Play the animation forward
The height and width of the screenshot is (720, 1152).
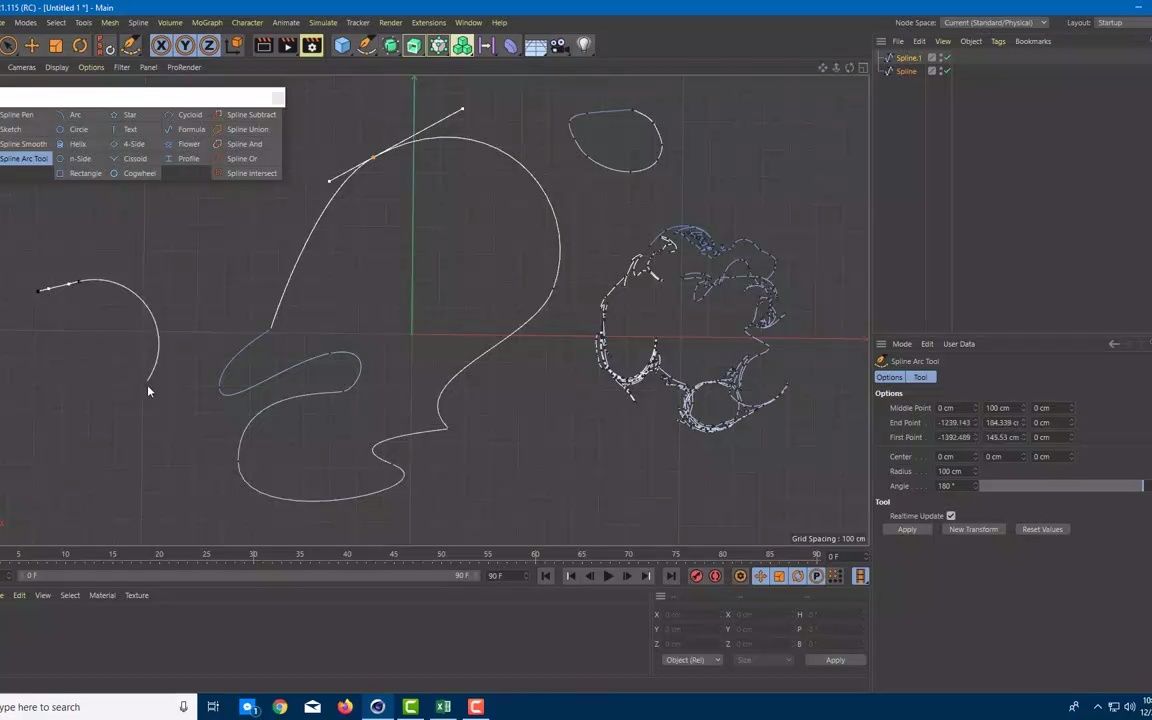coord(608,577)
